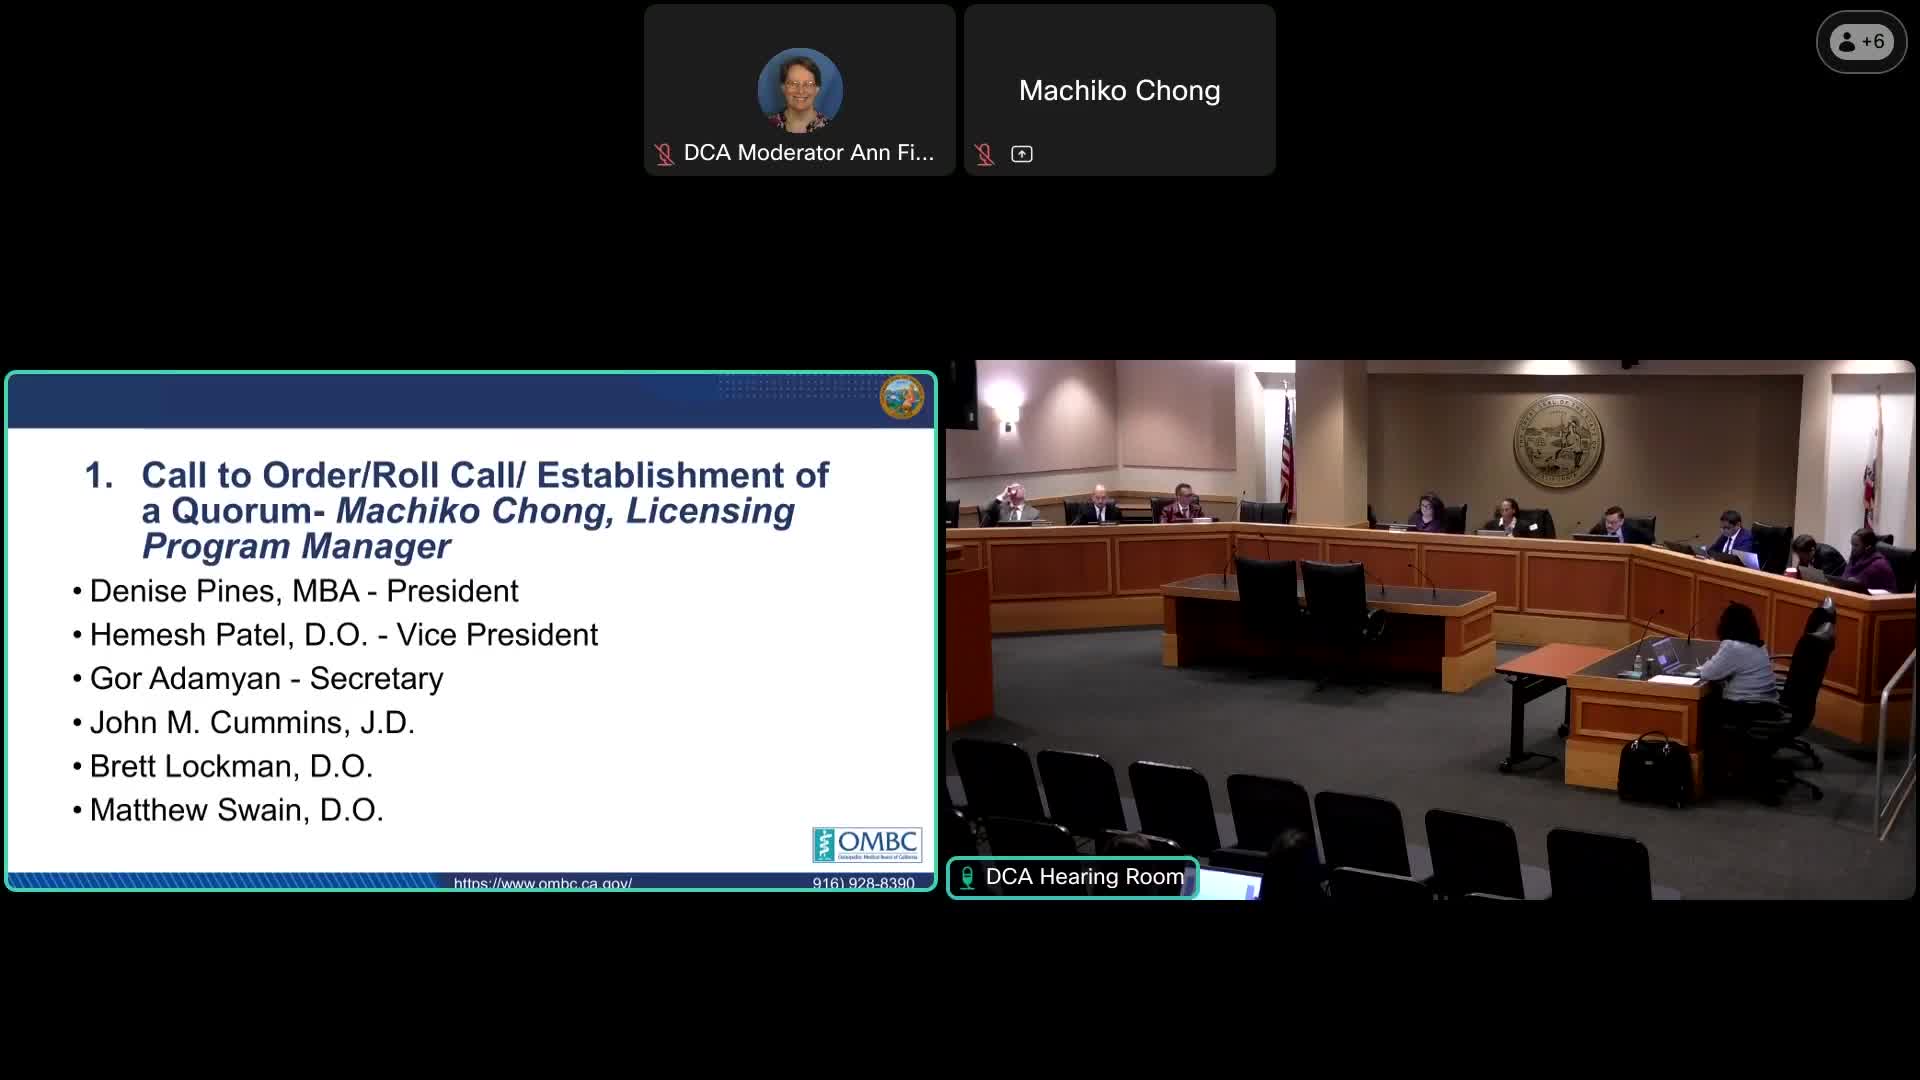The width and height of the screenshot is (1920, 1080).
Task: Click Denise Pines, MBA - President bullet
Action: [x=304, y=591]
